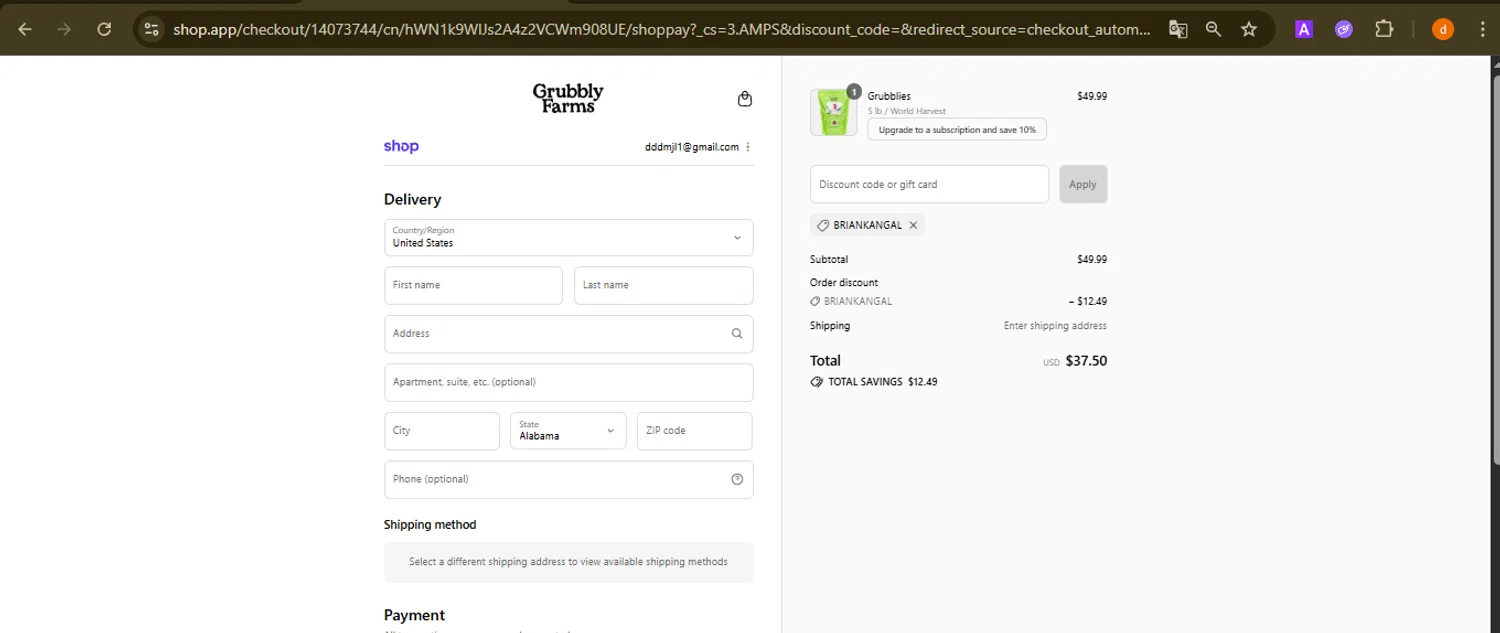1500x633 pixels.
Task: Open the Country/Region dropdown
Action: point(568,238)
